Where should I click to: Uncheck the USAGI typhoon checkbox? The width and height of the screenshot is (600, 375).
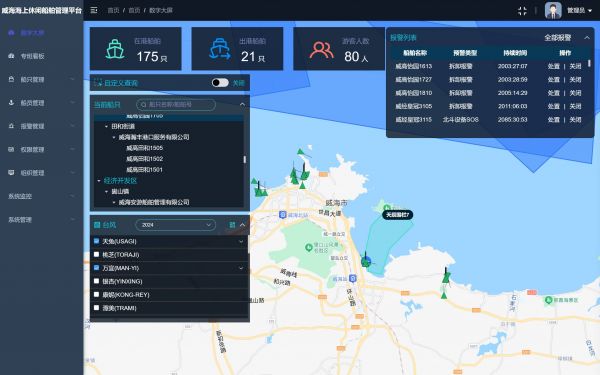coord(96,241)
